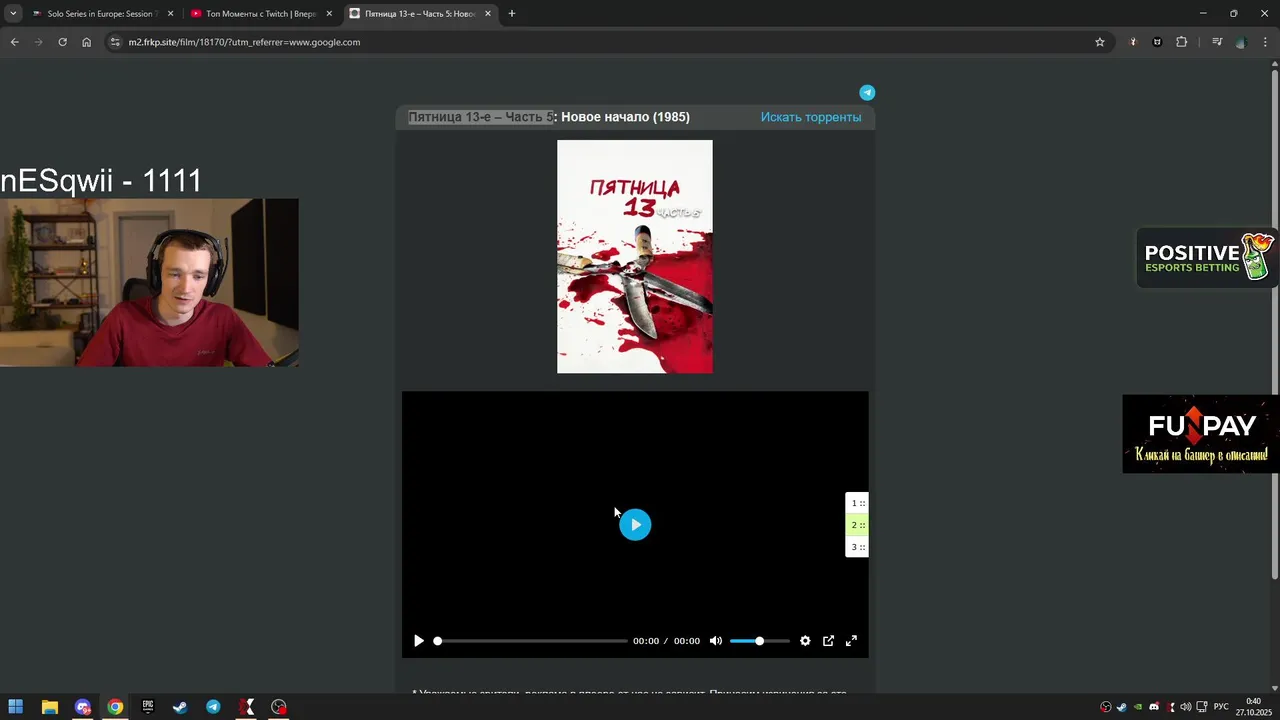Image resolution: width=1280 pixels, height=720 pixels.
Task: Mute the video player volume speaker
Action: (715, 641)
